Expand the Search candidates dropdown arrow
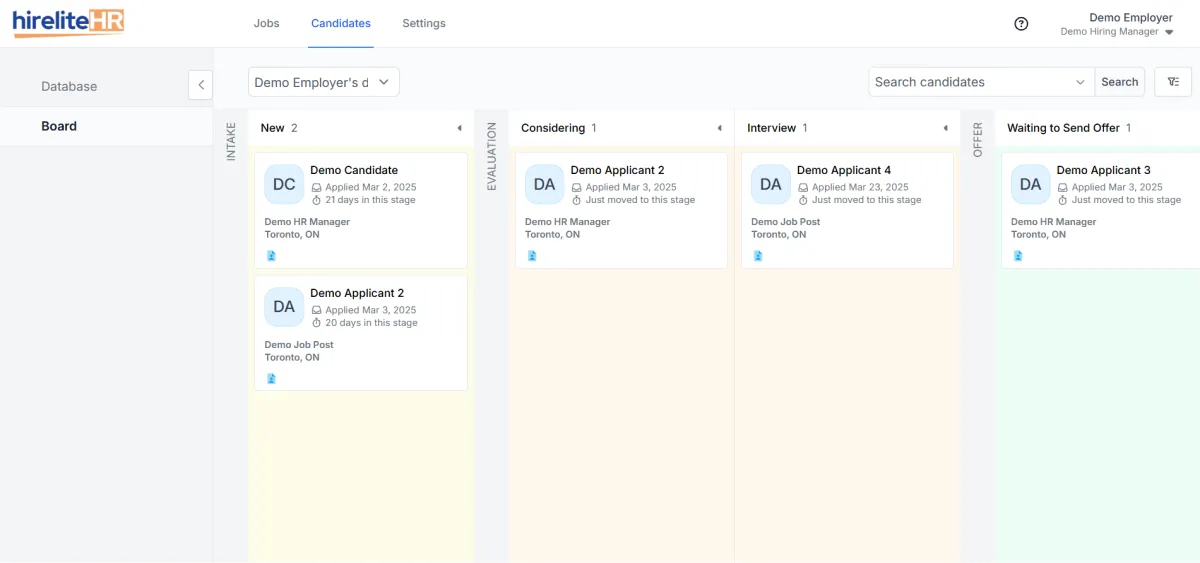This screenshot has height=563, width=1200. coord(1080,82)
